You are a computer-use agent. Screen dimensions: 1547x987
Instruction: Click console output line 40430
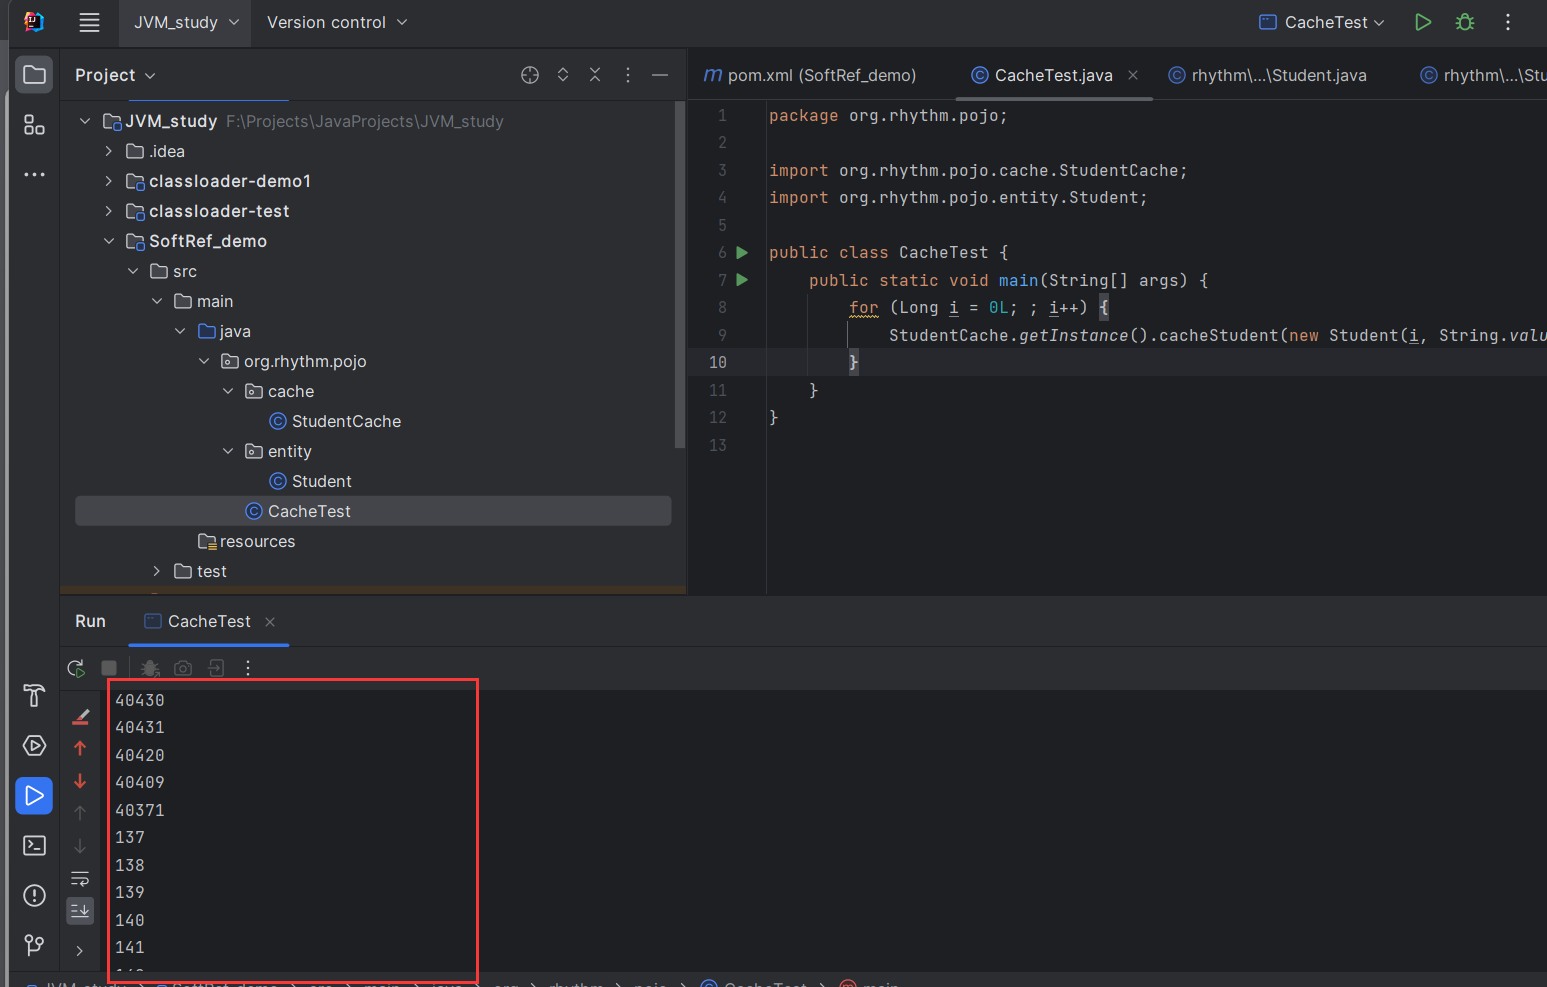140,700
